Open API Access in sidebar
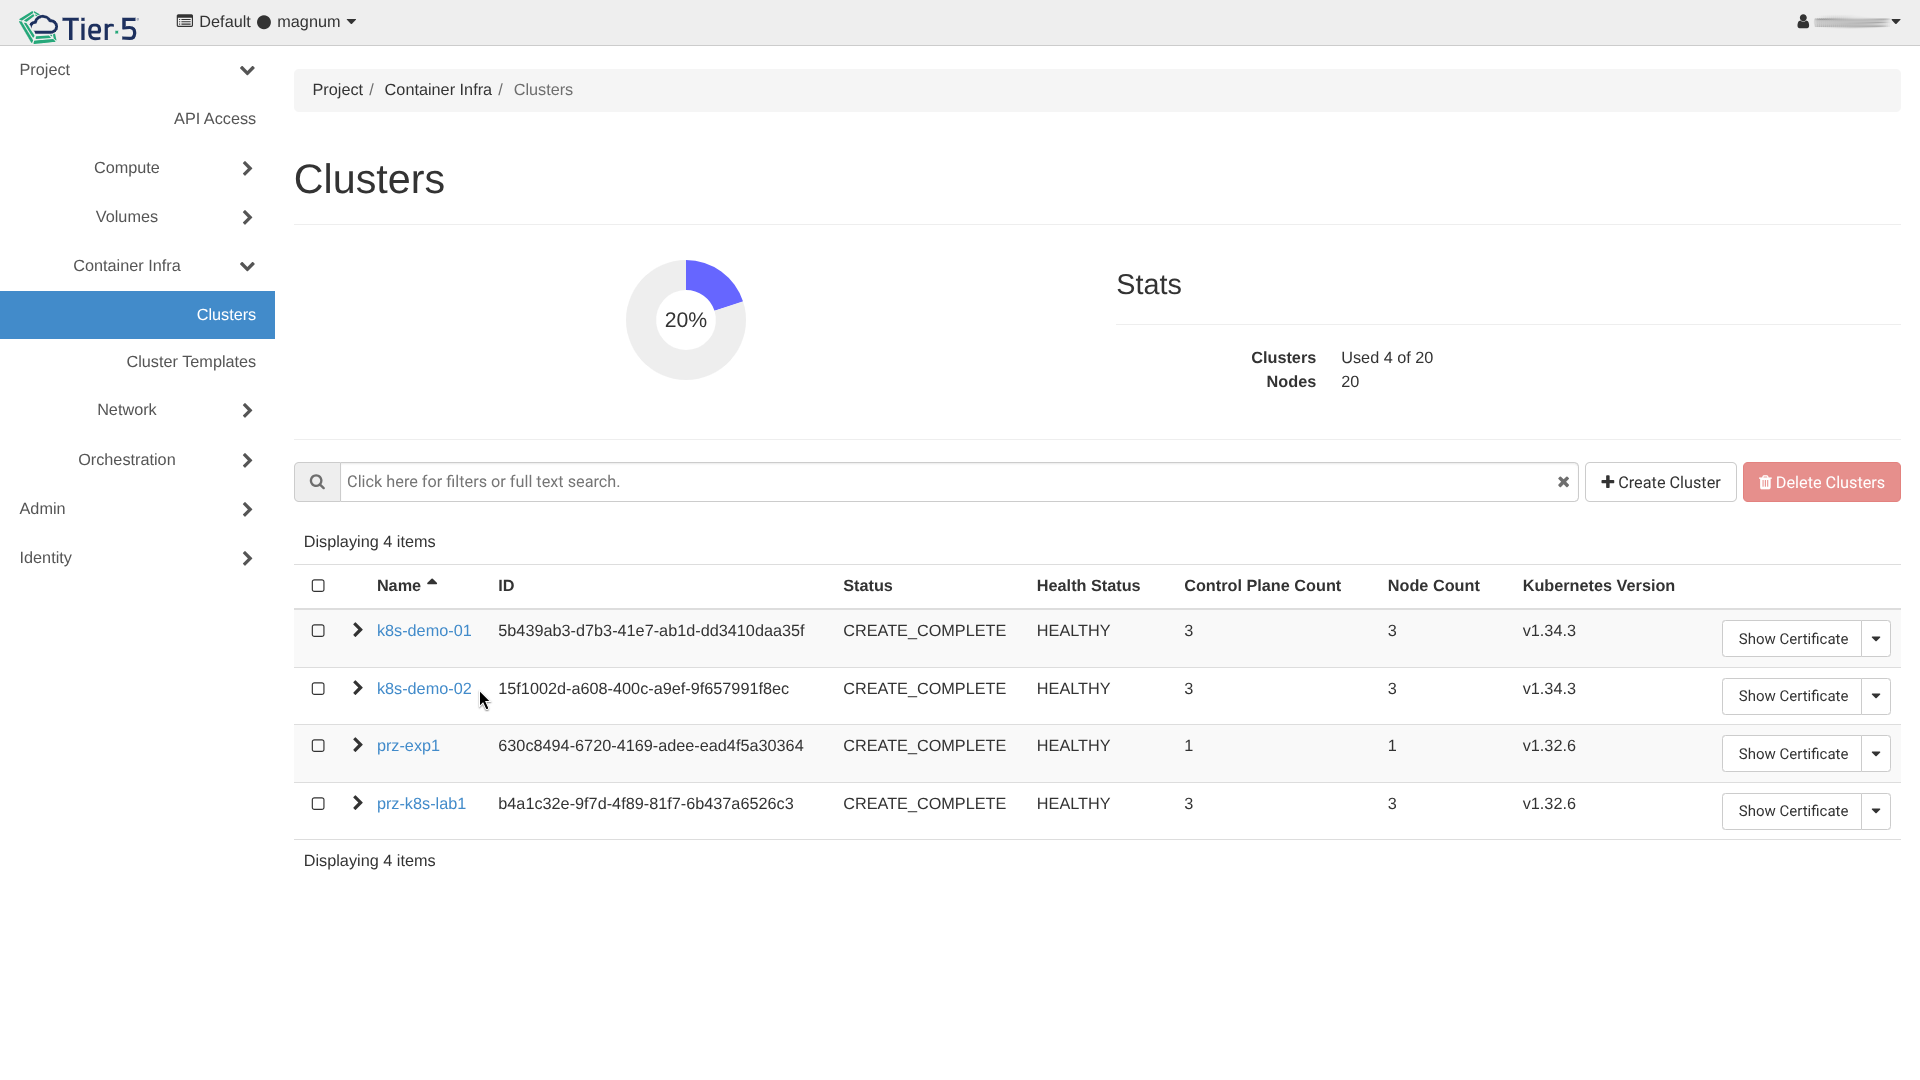Image resolution: width=1920 pixels, height=1080 pixels. [x=214, y=119]
